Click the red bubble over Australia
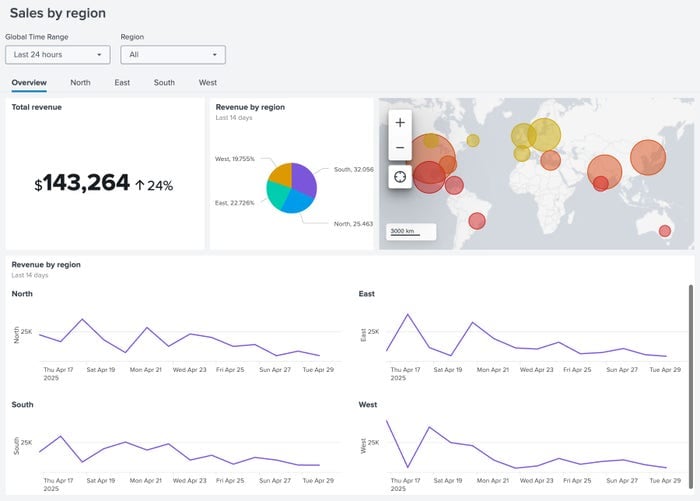 pyautogui.click(x=665, y=232)
